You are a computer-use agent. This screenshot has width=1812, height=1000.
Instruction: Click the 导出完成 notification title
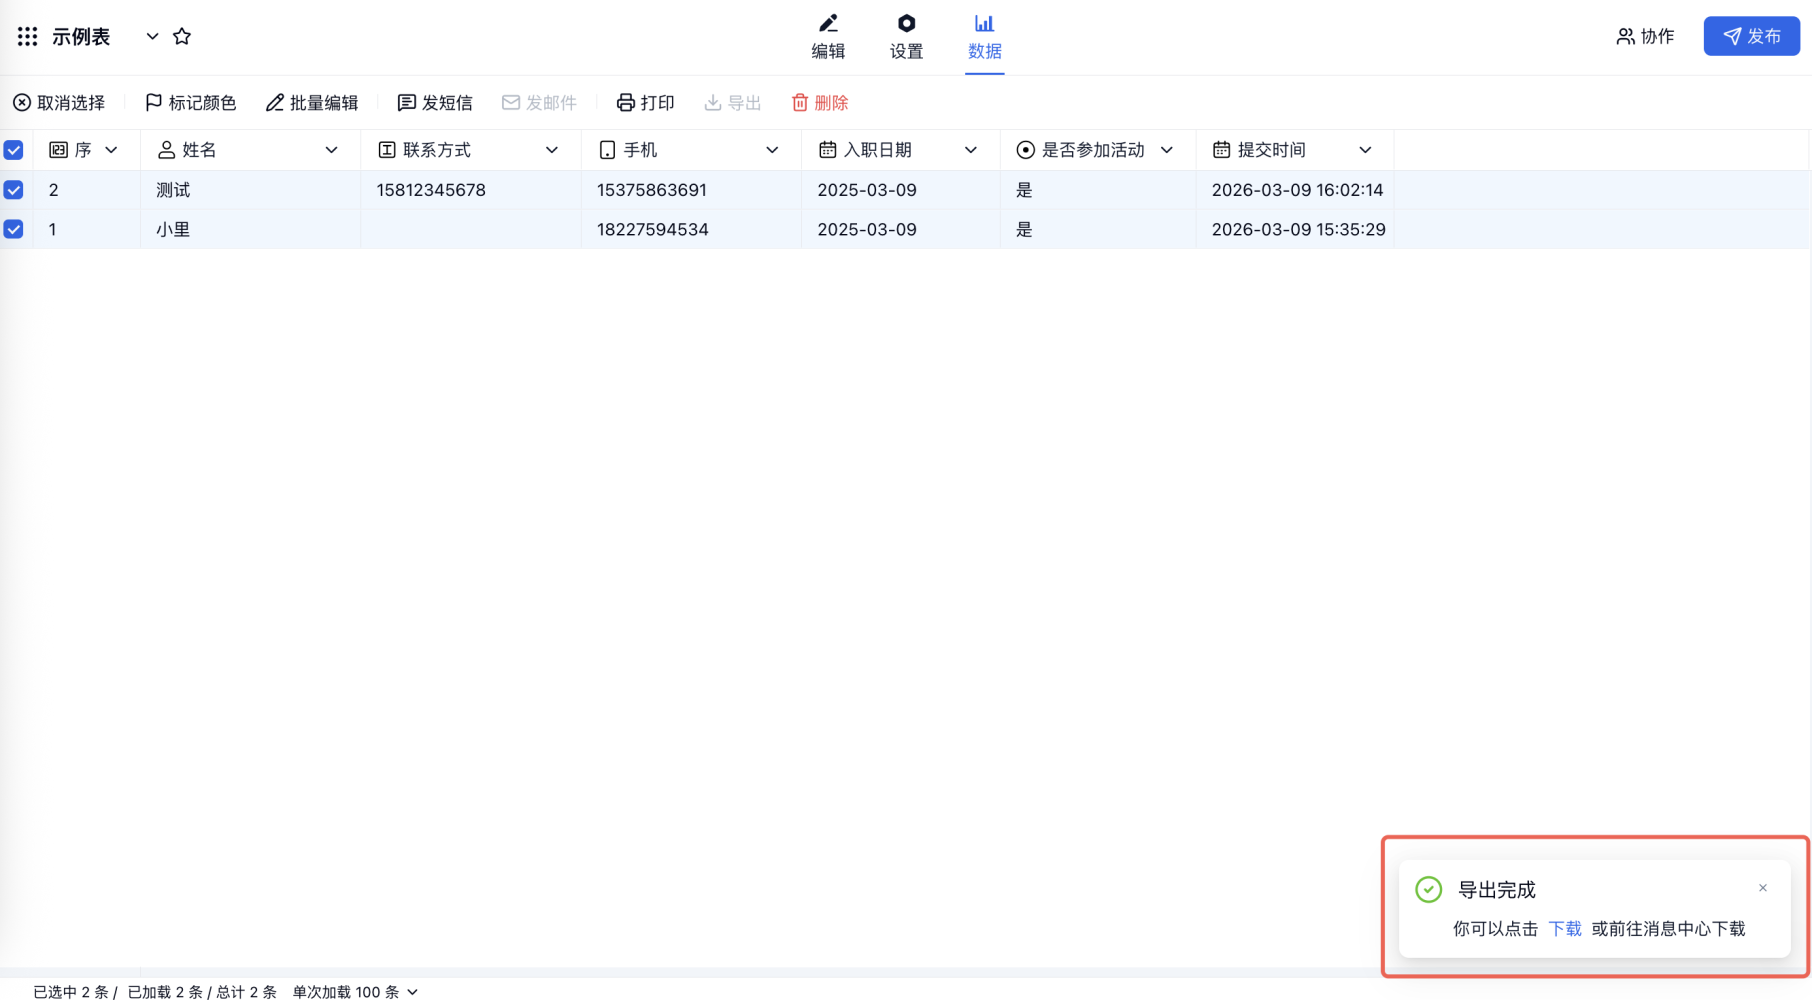tap(1497, 890)
